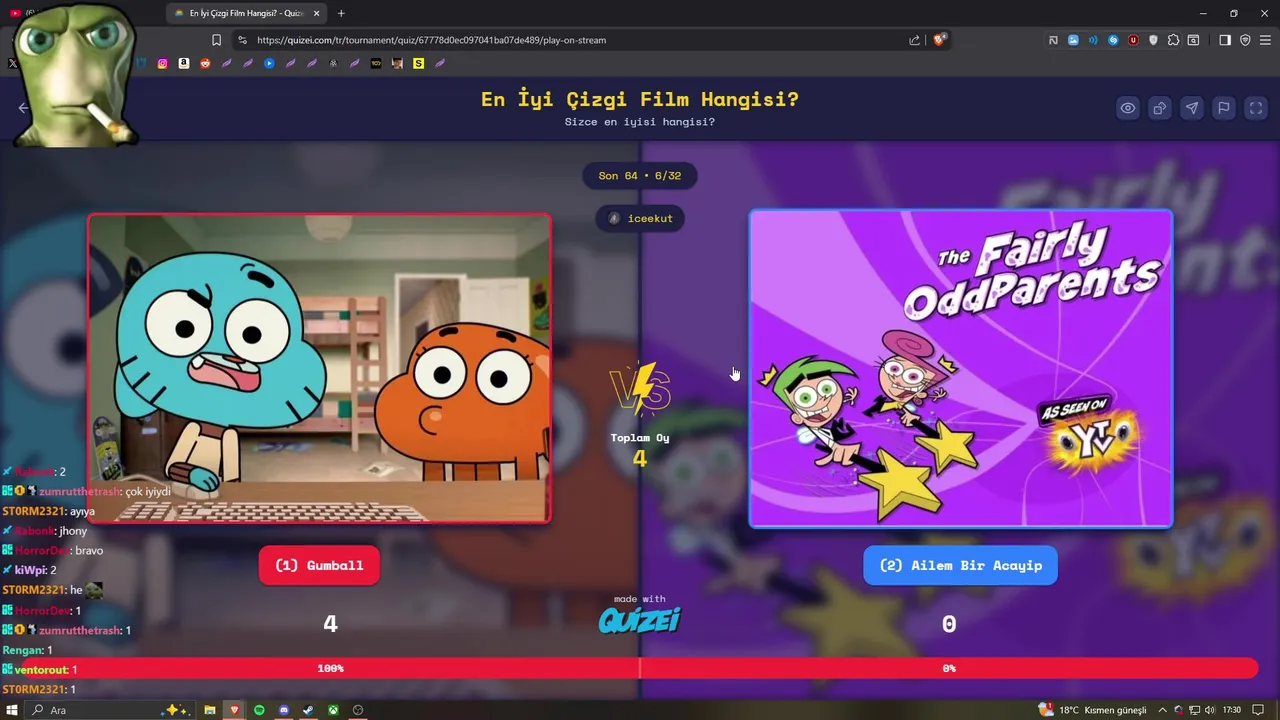1280x720 pixels.
Task: Open File Explorer from taskbar
Action: tap(210, 710)
